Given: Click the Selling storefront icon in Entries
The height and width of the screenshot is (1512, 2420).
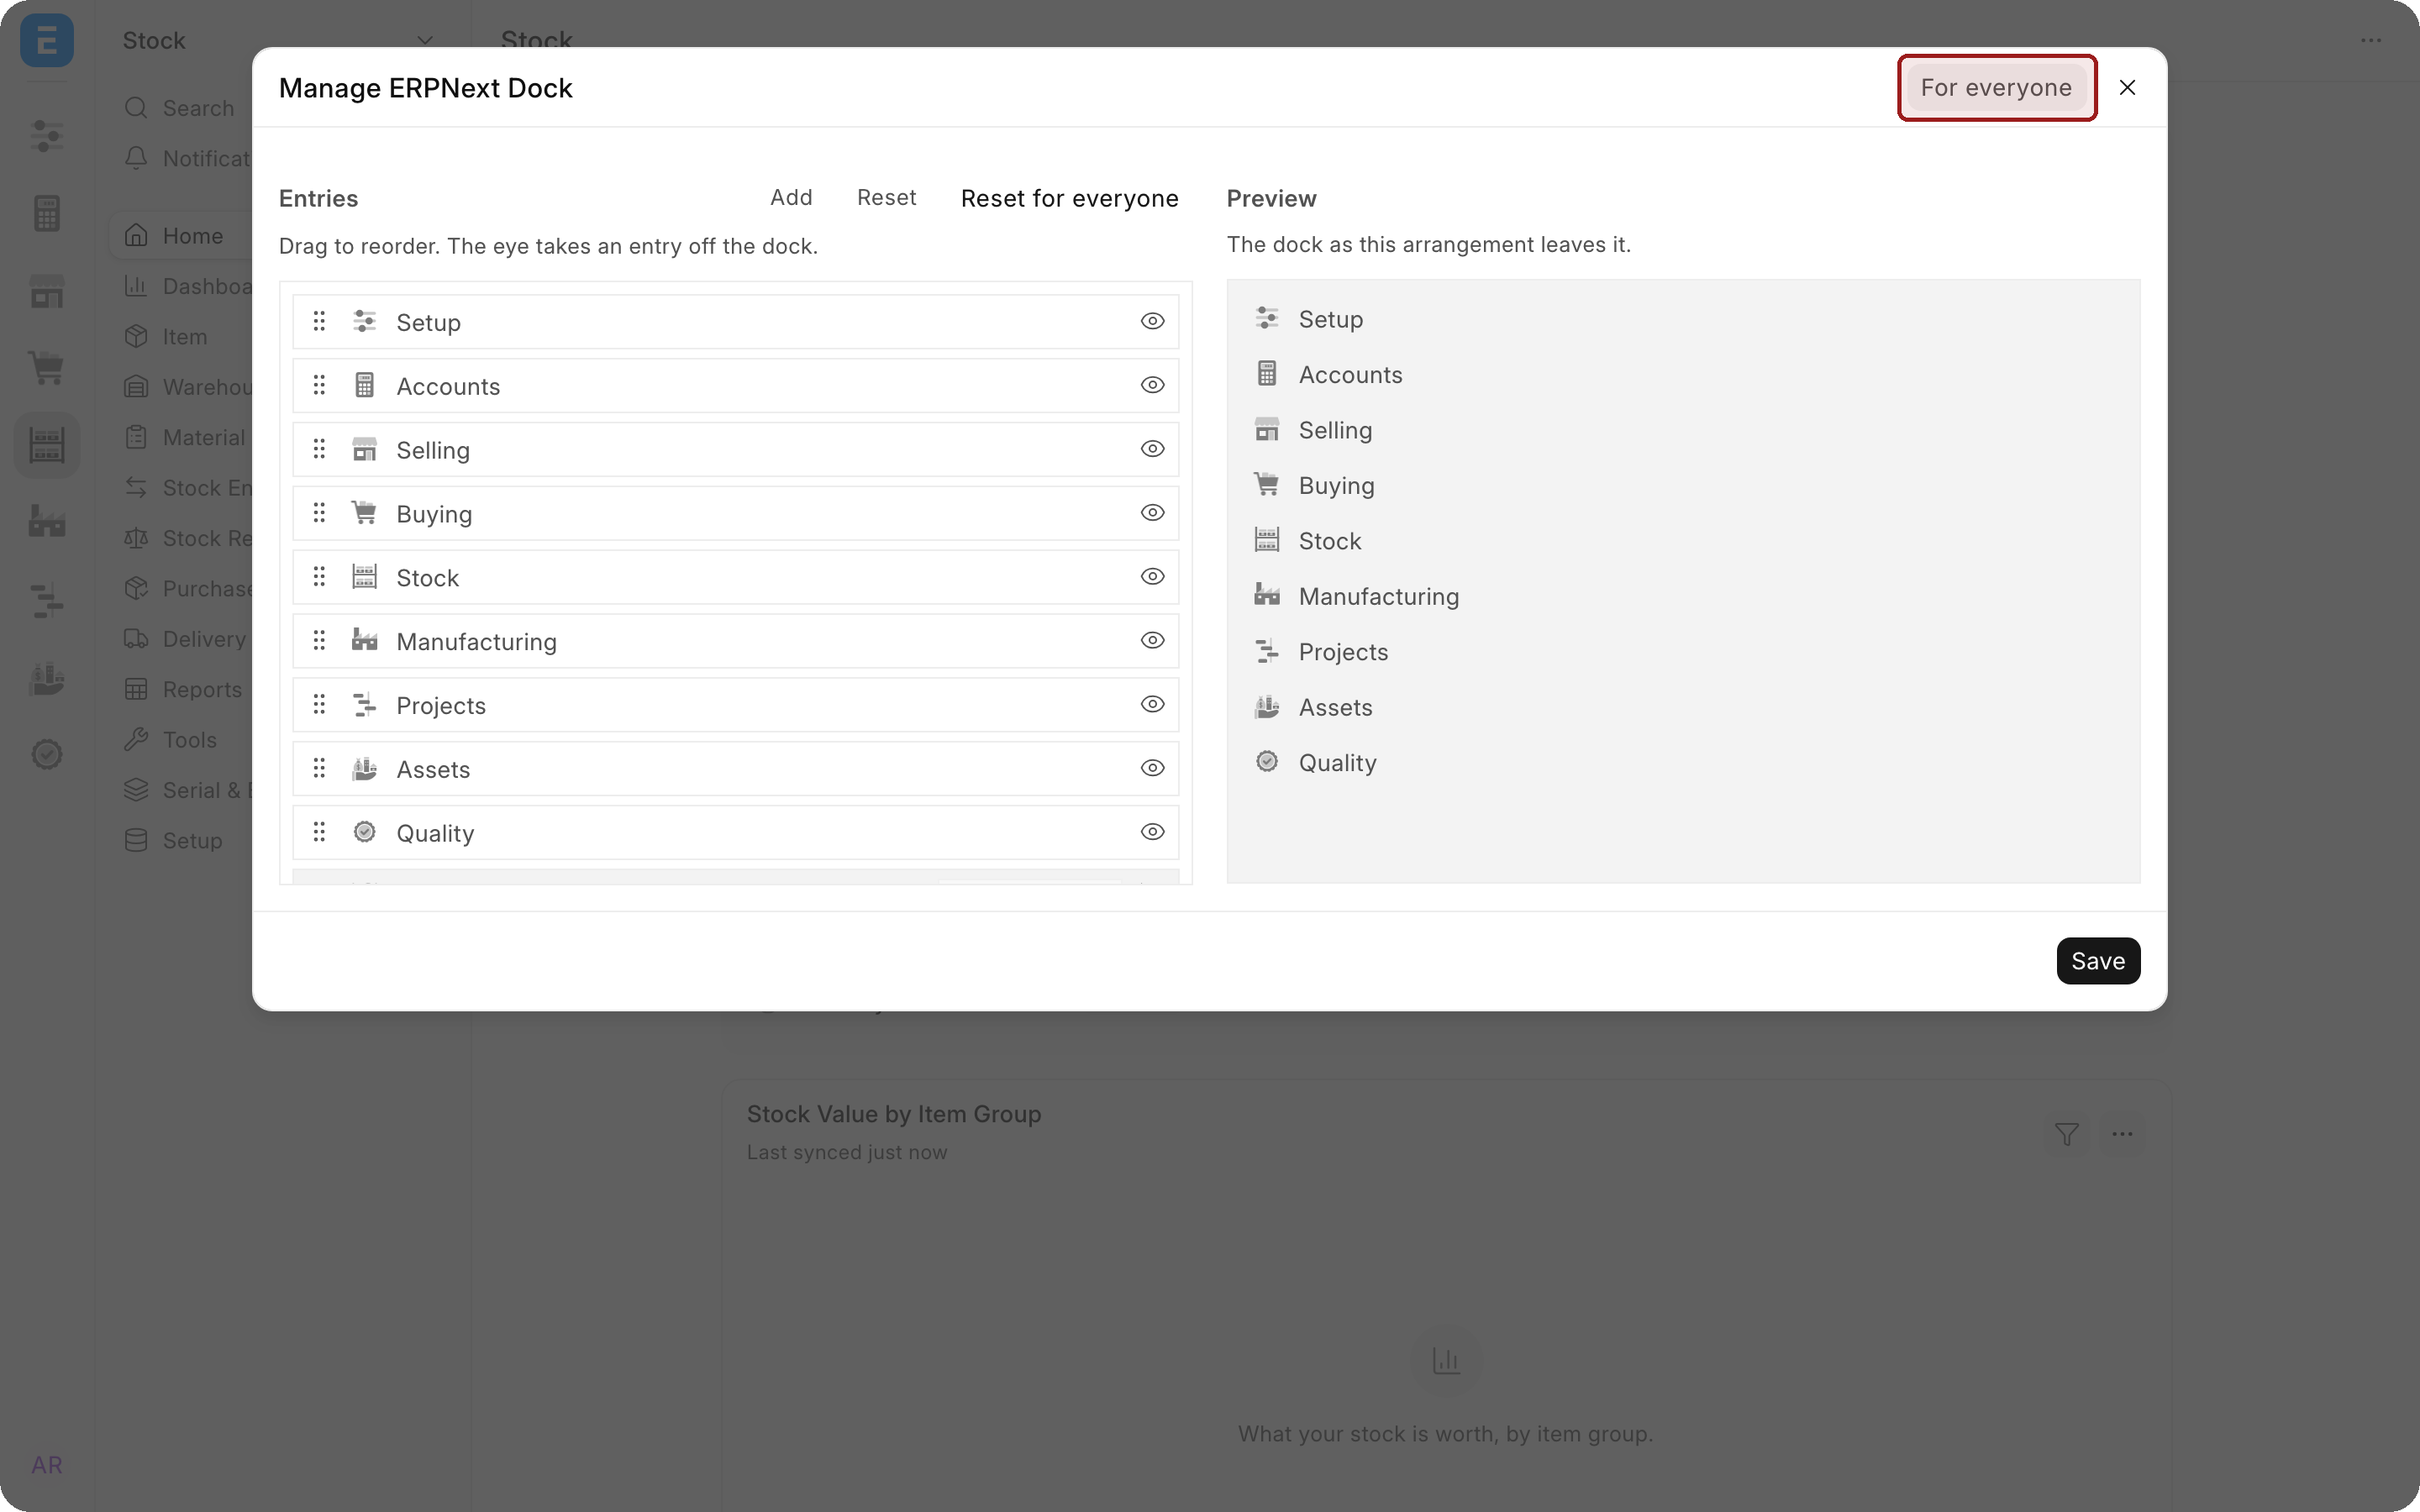Looking at the screenshot, I should 364,449.
